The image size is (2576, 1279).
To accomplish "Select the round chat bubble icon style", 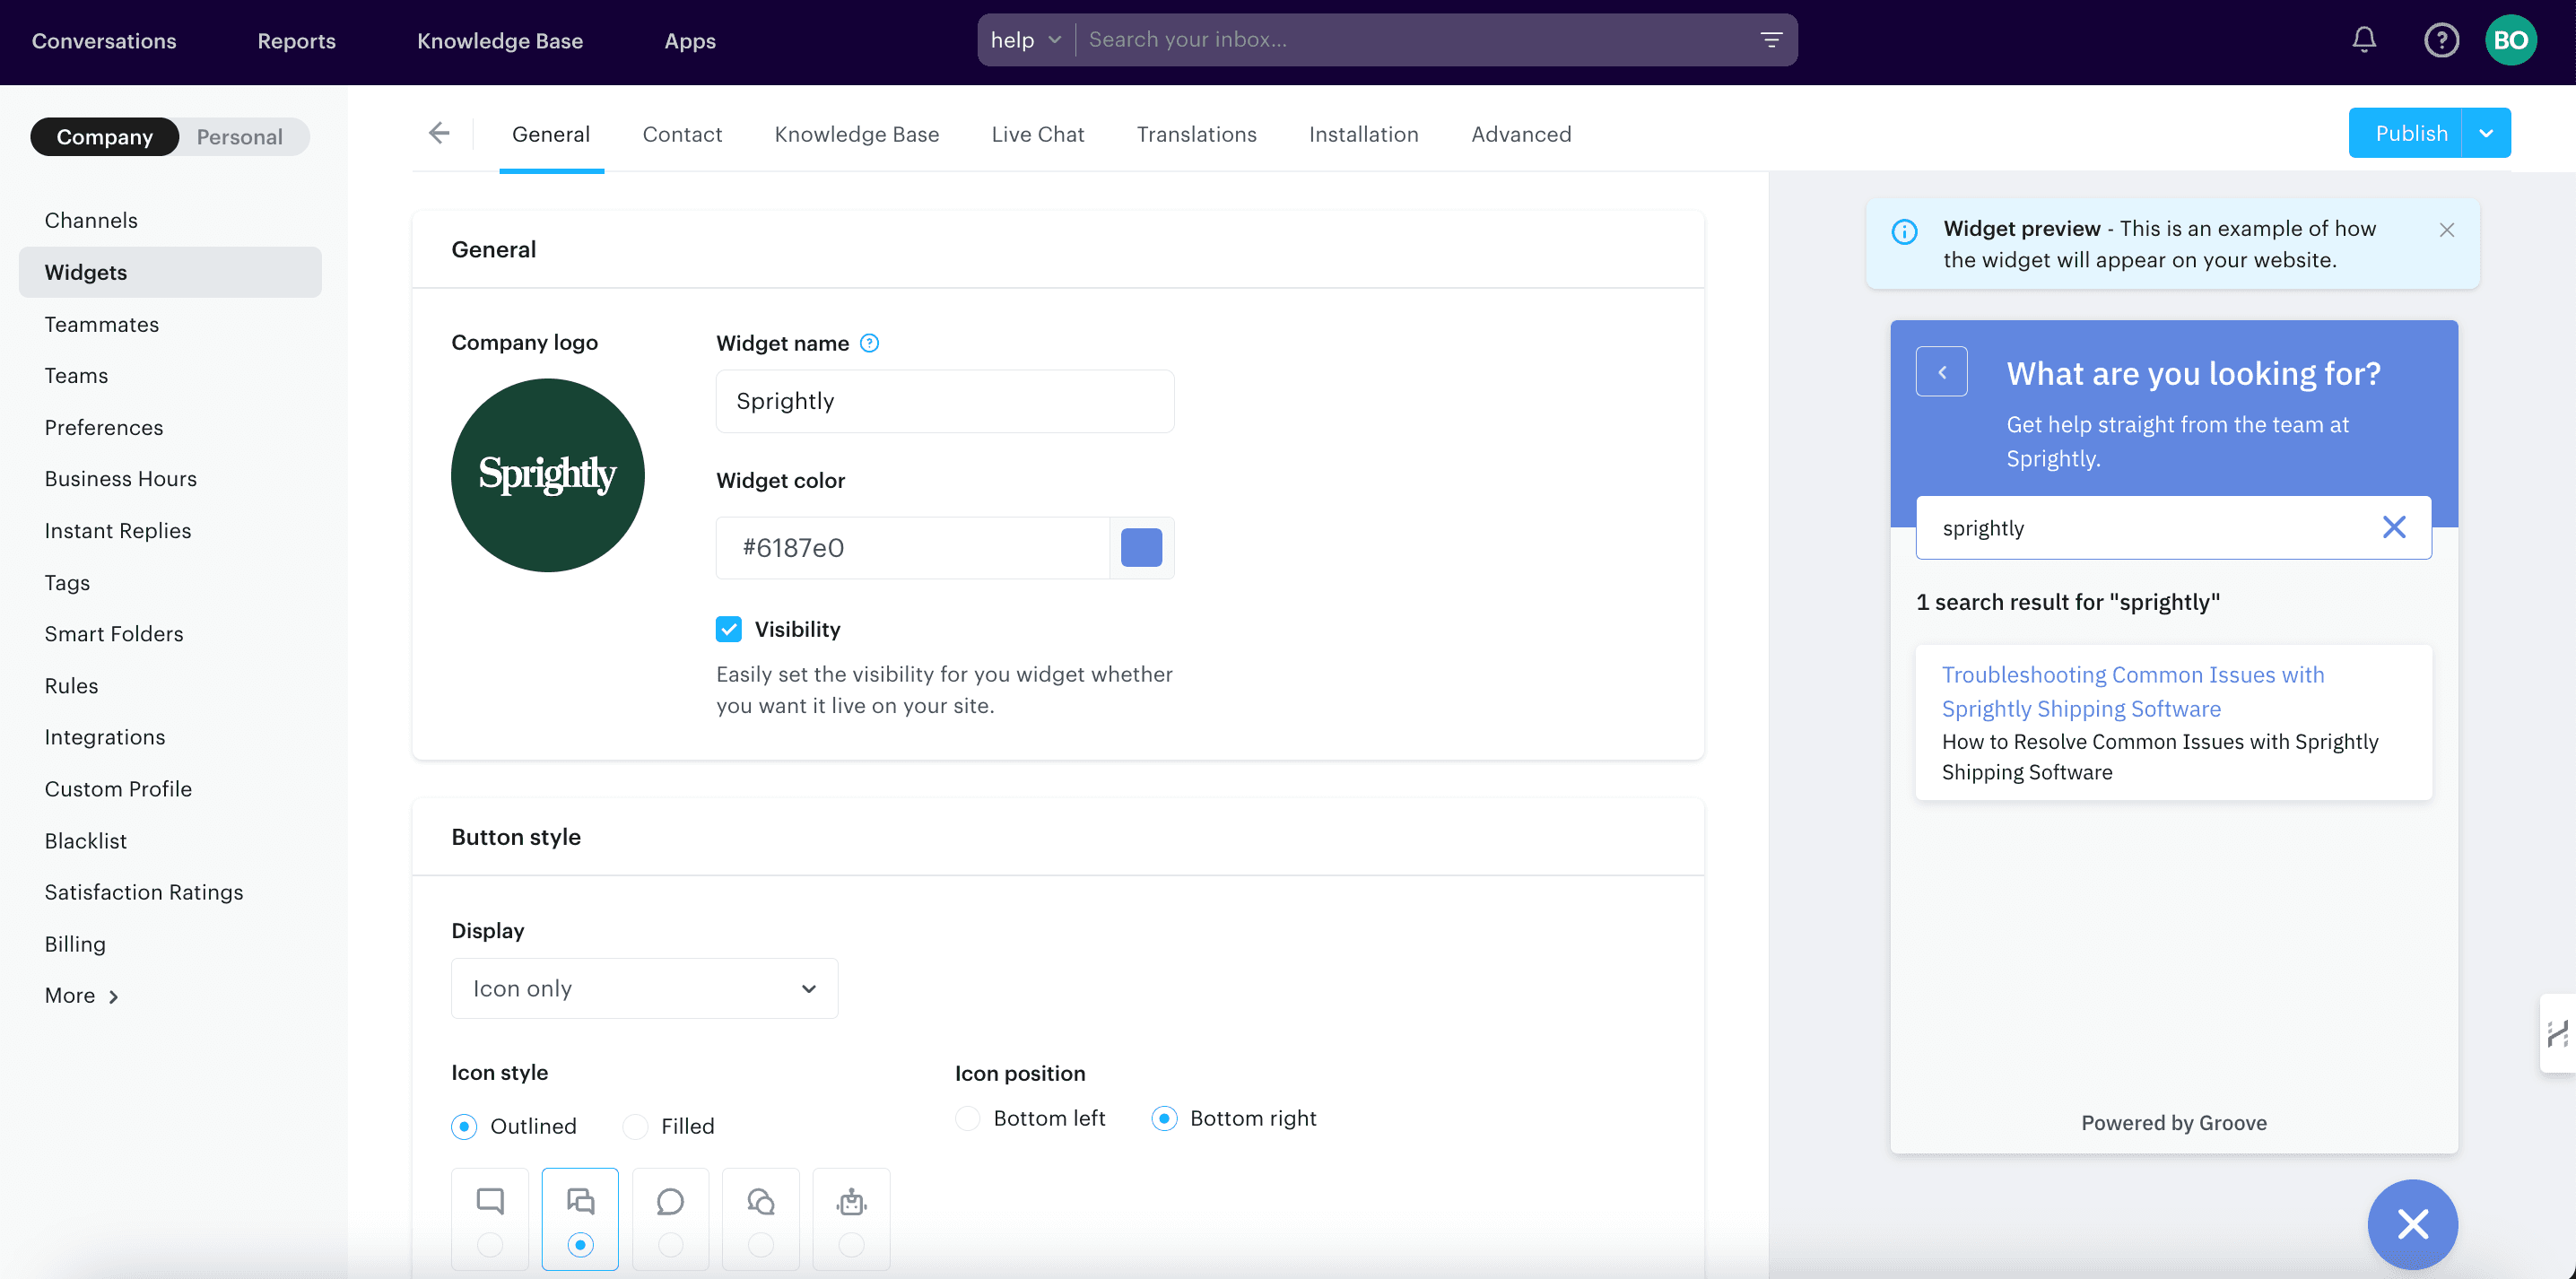I will pyautogui.click(x=670, y=1201).
